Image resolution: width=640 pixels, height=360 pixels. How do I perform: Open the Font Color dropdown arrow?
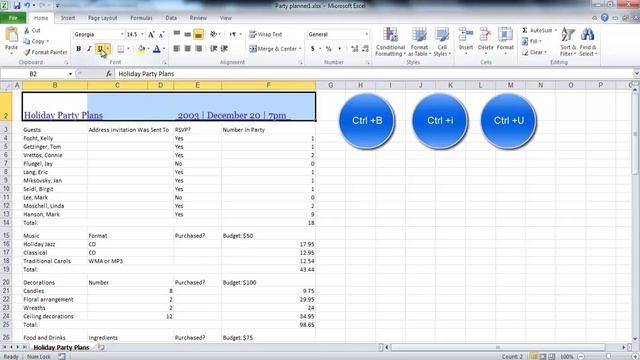point(164,49)
